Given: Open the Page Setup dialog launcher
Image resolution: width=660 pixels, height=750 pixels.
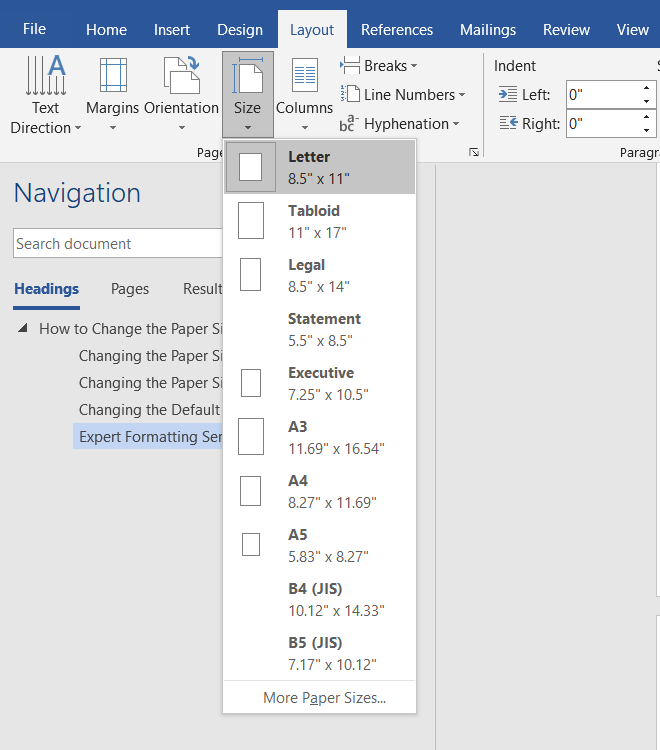Looking at the screenshot, I should 474,152.
